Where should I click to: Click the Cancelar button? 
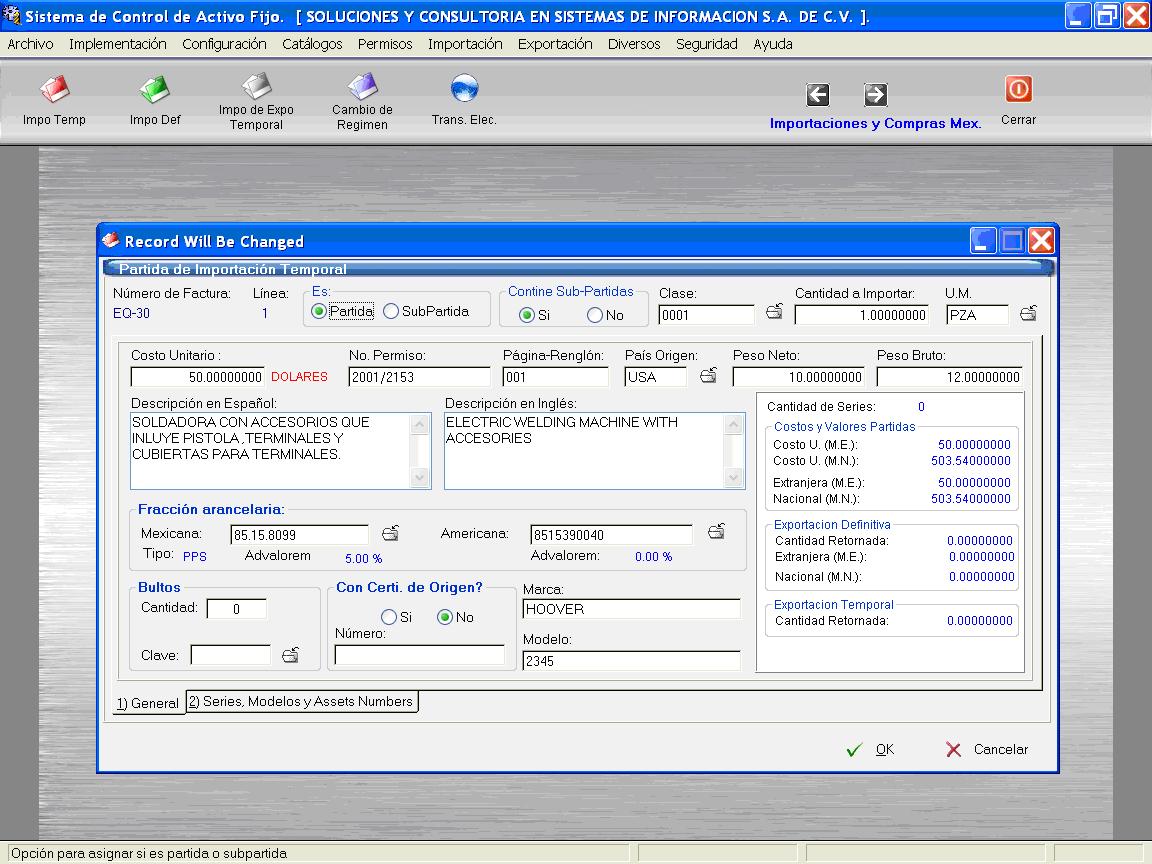click(x=987, y=749)
